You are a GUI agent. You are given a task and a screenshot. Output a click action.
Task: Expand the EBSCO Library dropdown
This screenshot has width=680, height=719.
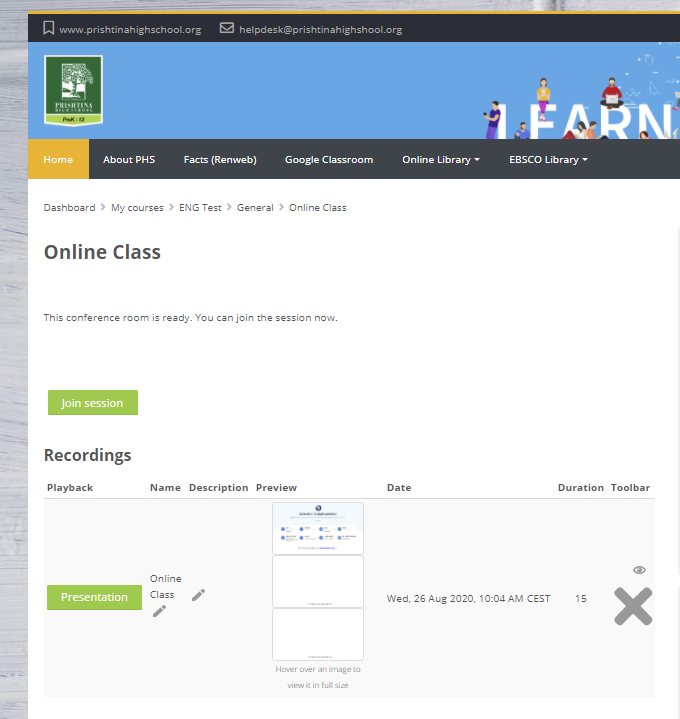[548, 160]
